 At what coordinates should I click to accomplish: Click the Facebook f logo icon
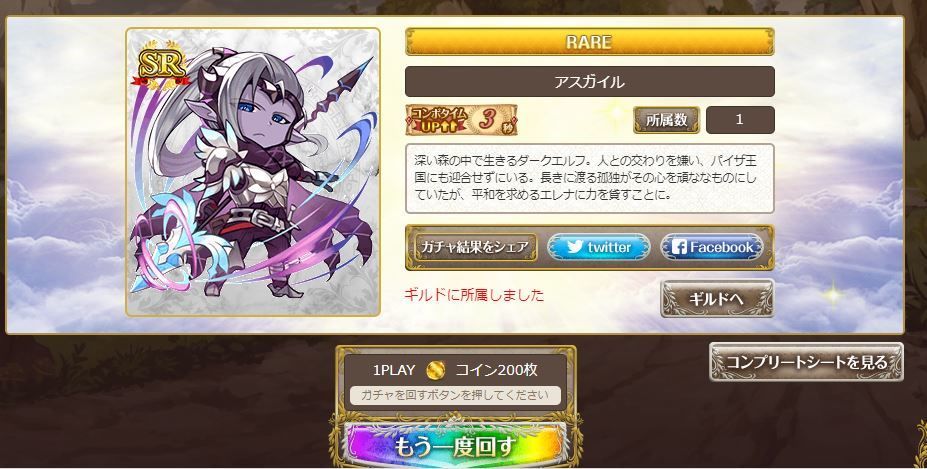click(679, 247)
